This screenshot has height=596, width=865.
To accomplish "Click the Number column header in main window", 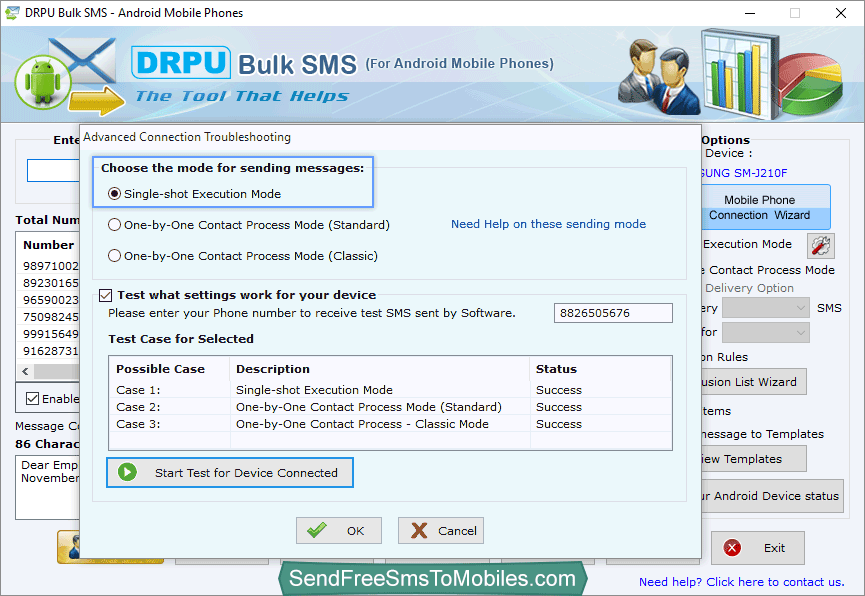I will [x=49, y=244].
